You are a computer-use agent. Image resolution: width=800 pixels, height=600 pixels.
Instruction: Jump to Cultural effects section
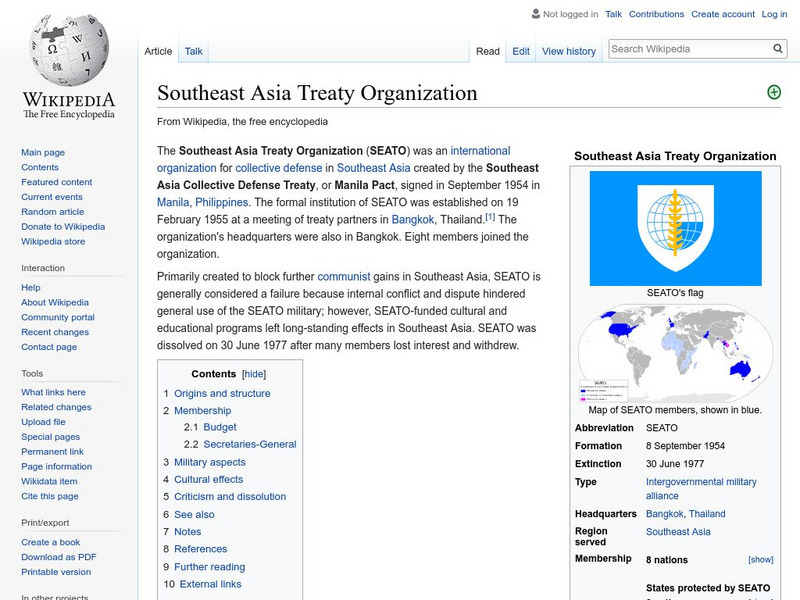click(x=208, y=480)
